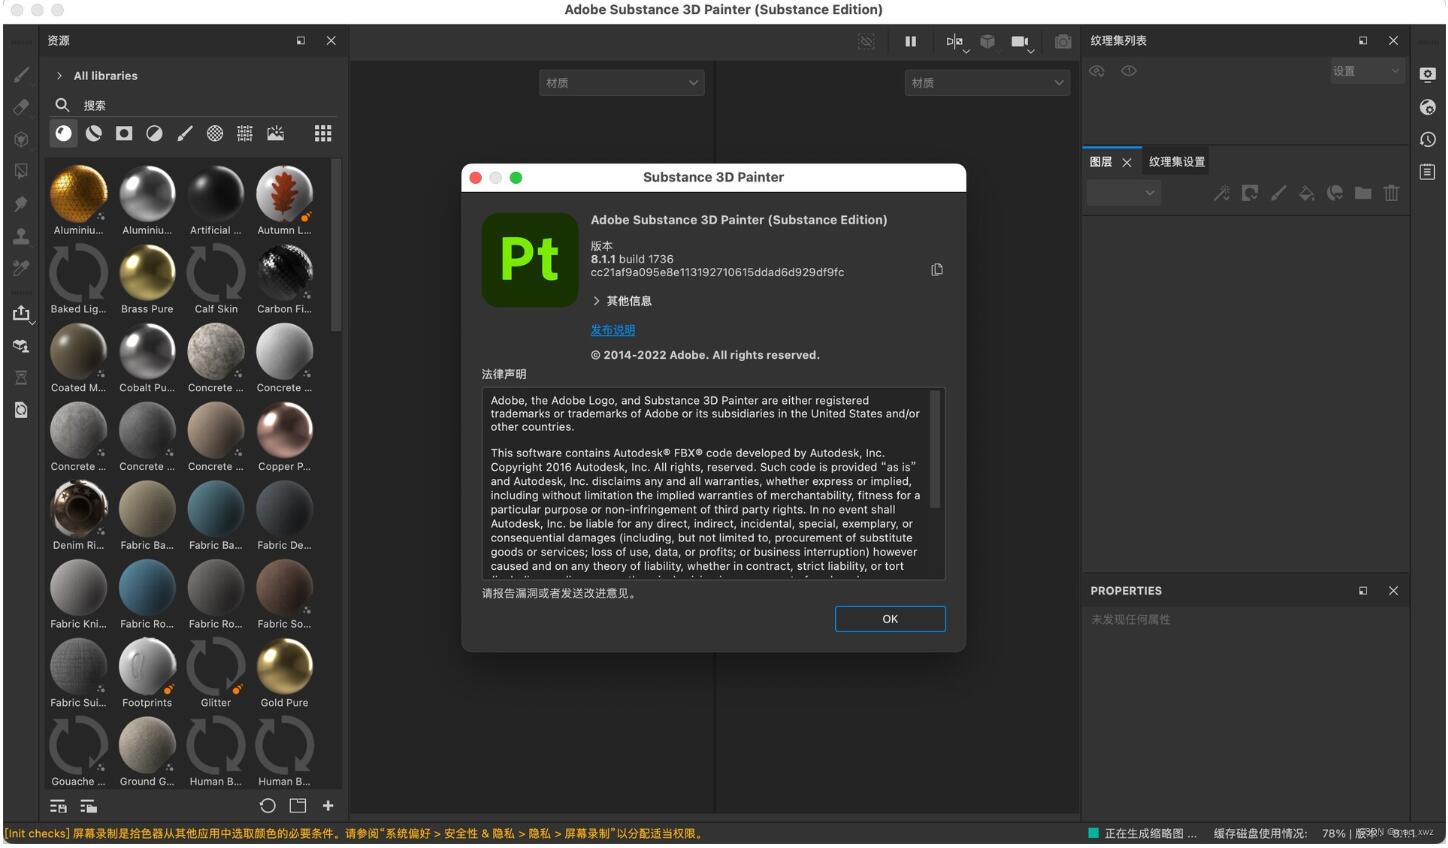
Task: Switch to the 图层 tab
Action: tap(1101, 162)
